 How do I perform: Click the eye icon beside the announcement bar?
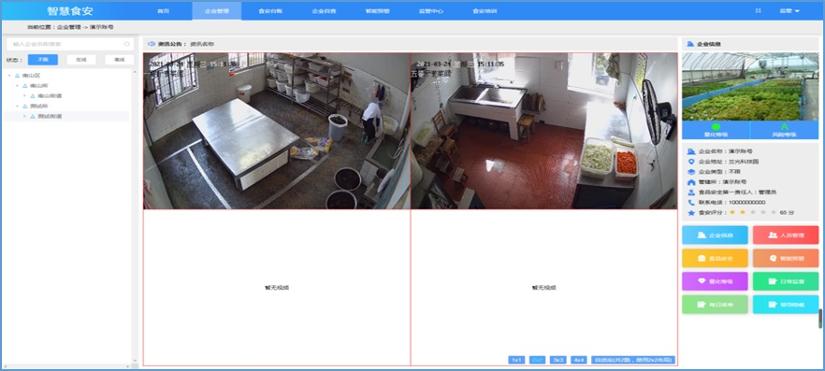click(152, 44)
